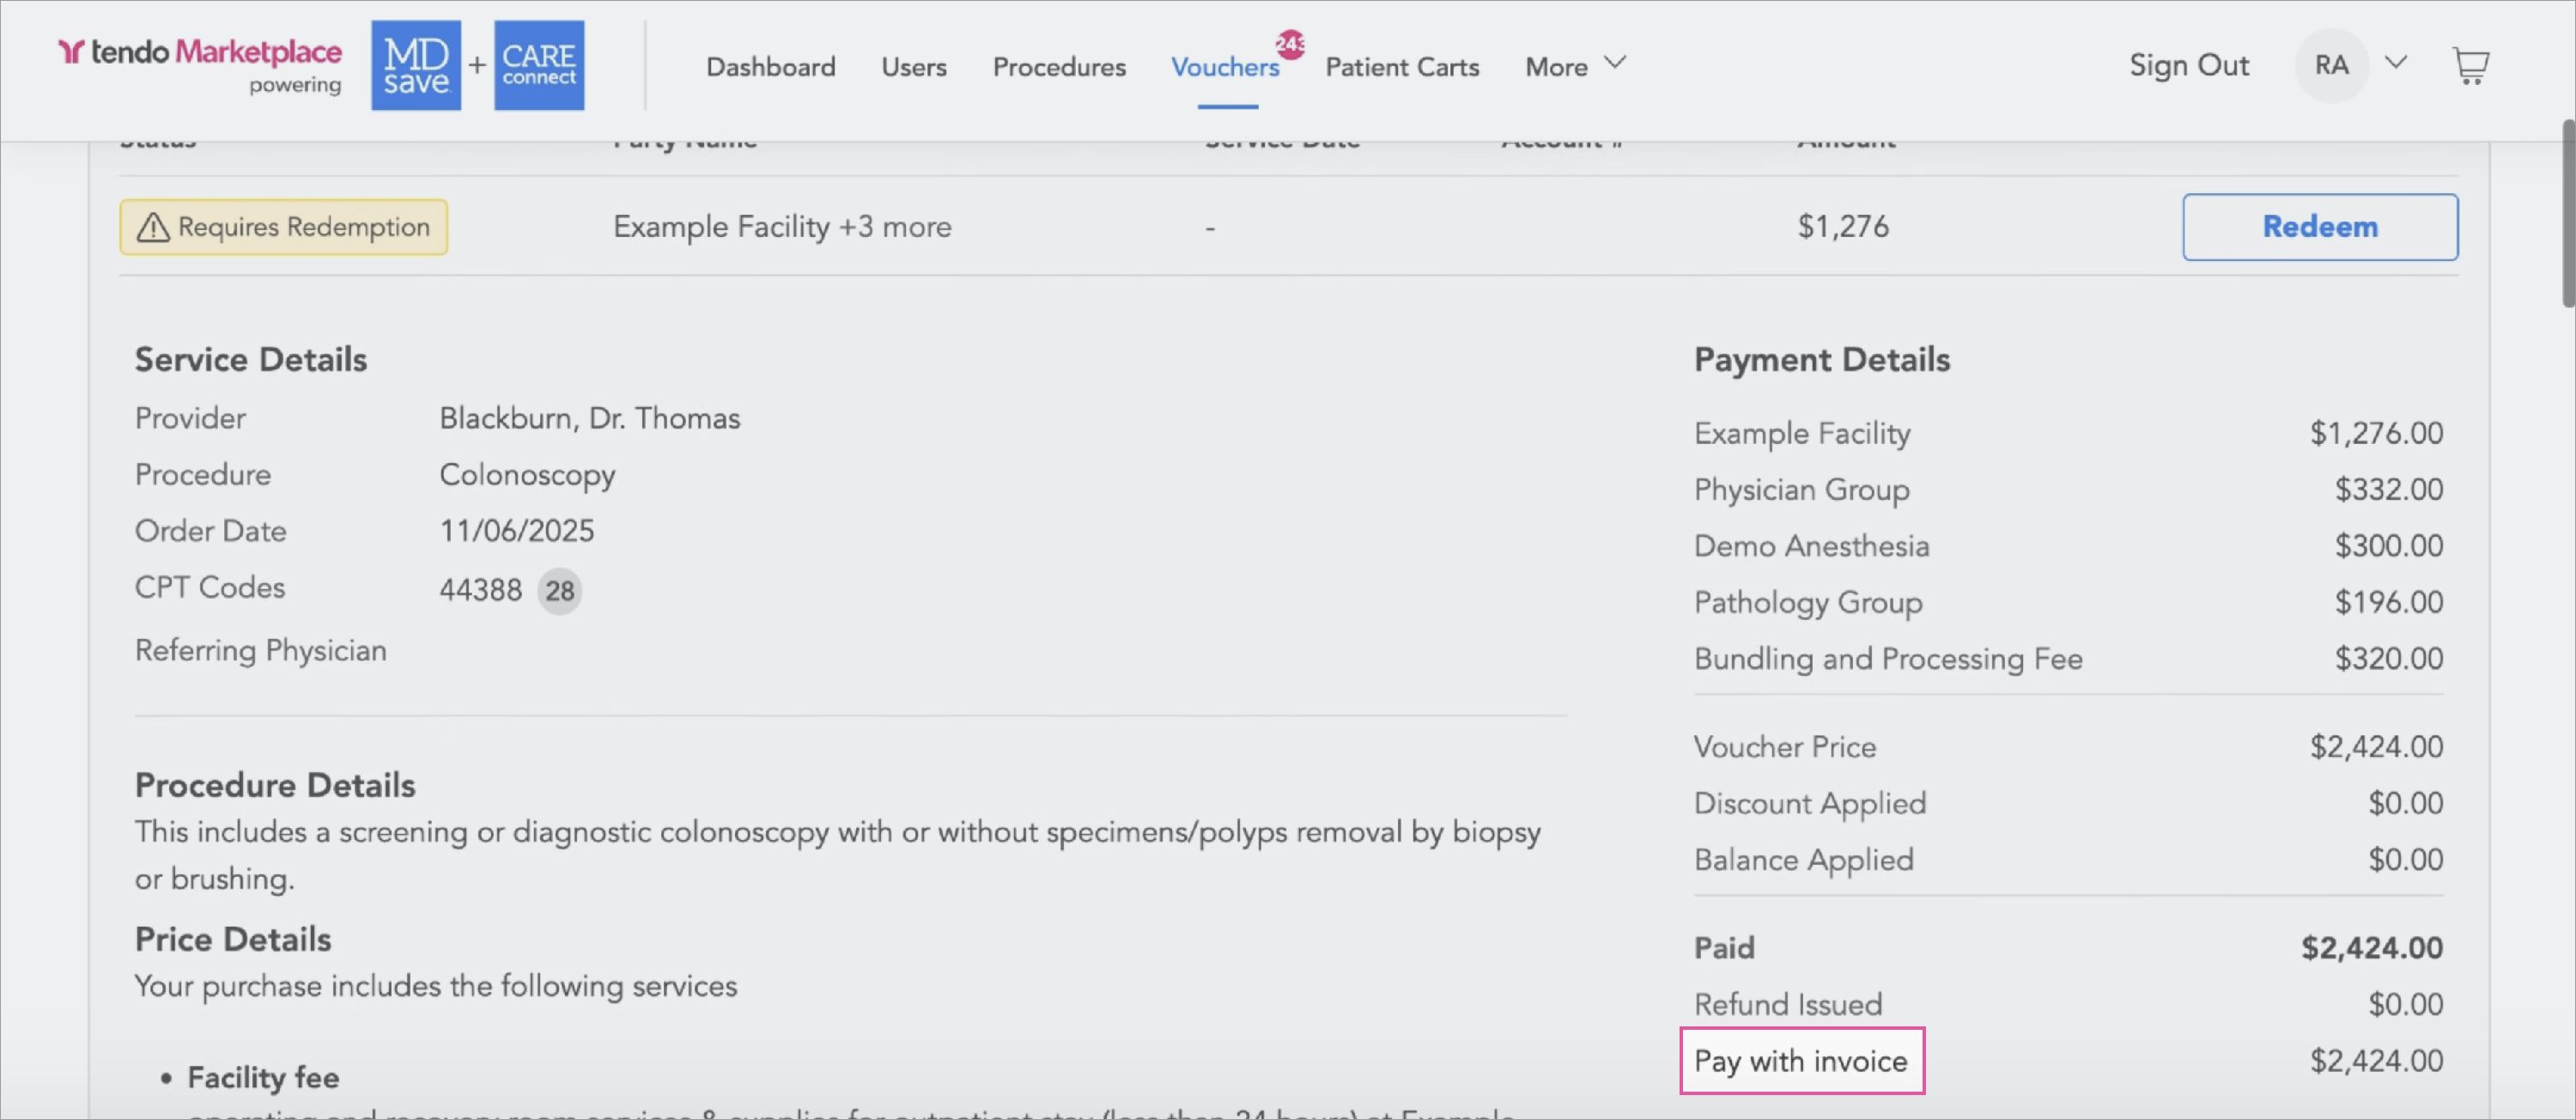Screen dimensions: 2576x1120
Task: Switch to the Vouchers tab
Action: 1224,67
